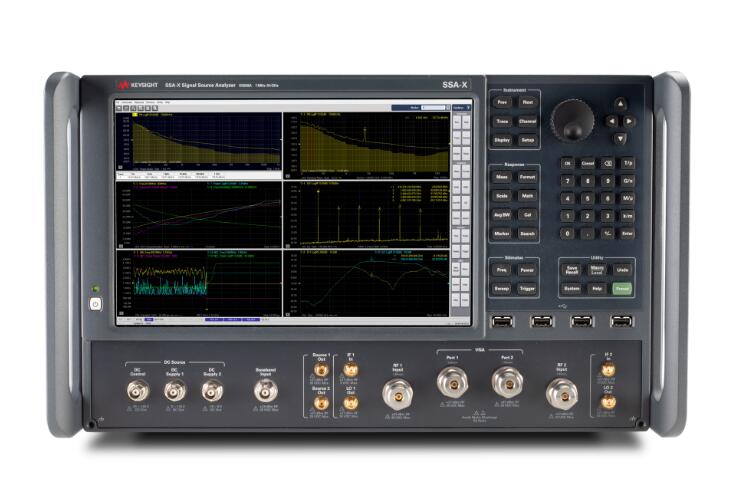Tap the plus/minus sign keypad key
743x504 pixels.
(x=607, y=234)
